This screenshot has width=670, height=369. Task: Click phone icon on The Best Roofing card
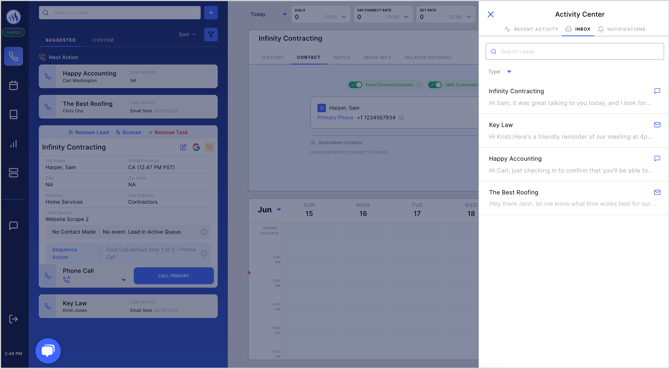[48, 107]
